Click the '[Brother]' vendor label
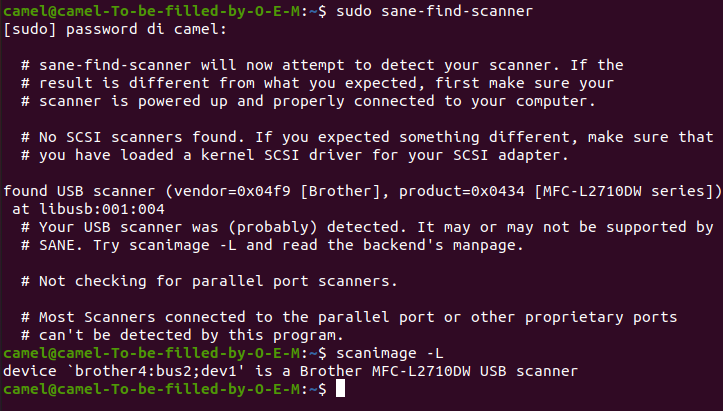Image resolution: width=723 pixels, height=411 pixels. pyautogui.click(x=340, y=191)
